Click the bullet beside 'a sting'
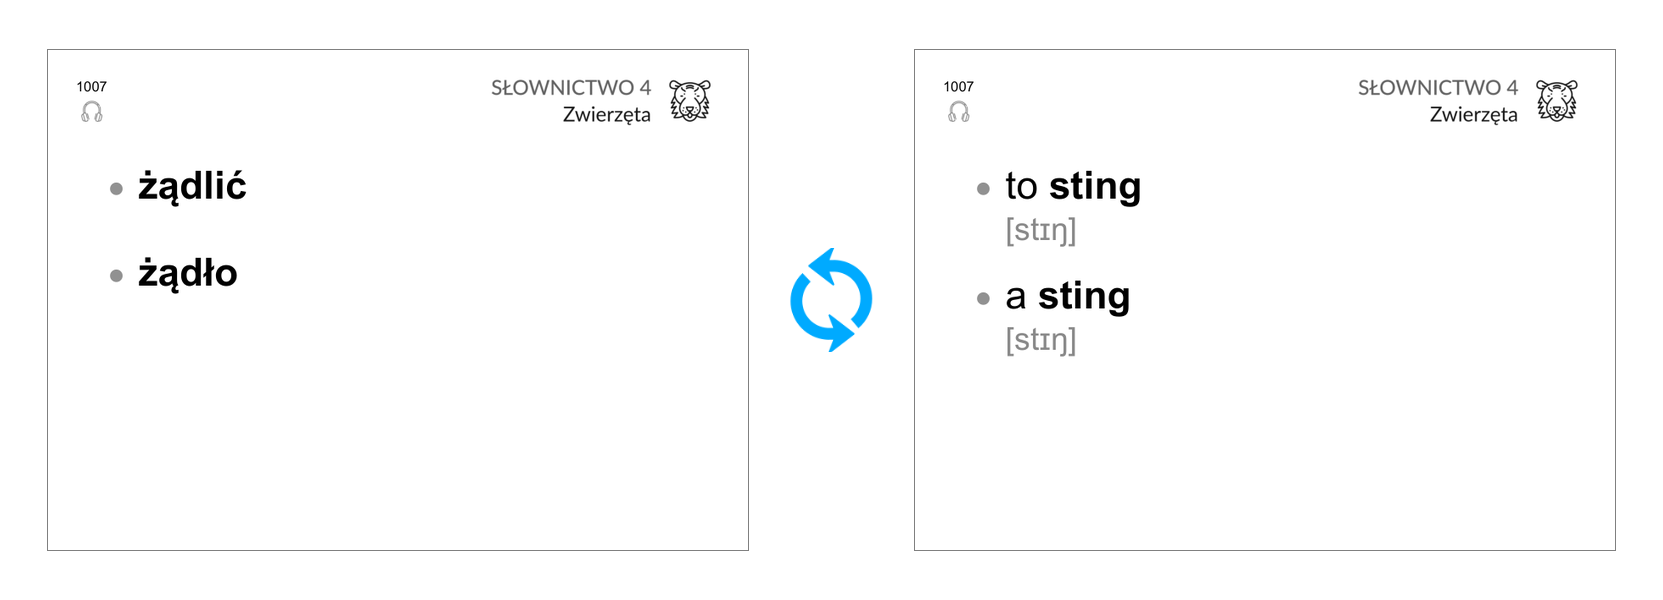The height and width of the screenshot is (600, 1663). [983, 298]
